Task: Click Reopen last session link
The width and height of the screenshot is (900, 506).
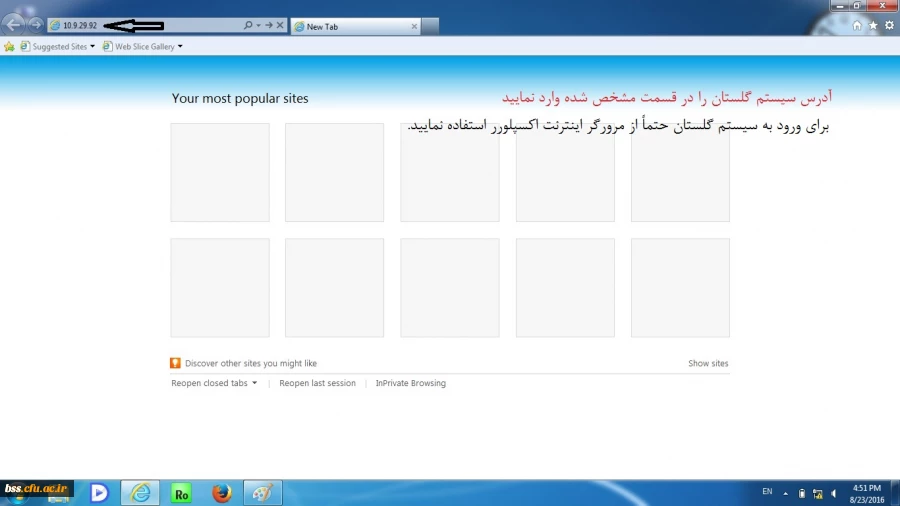Action: [317, 383]
